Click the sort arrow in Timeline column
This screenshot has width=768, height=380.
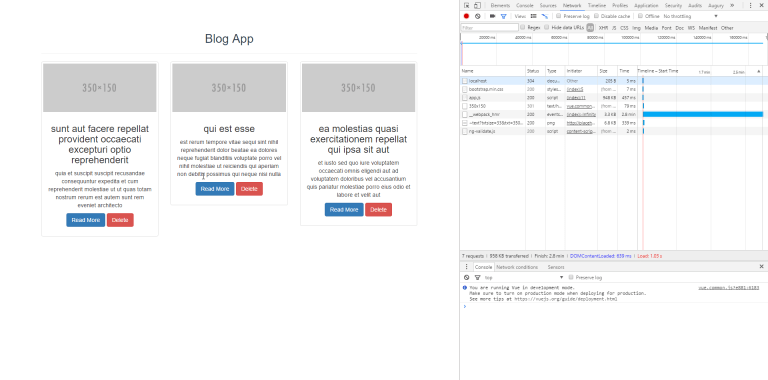tap(759, 71)
